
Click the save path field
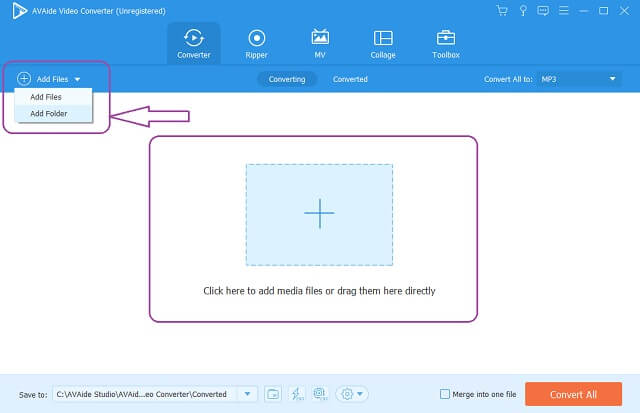(146, 394)
